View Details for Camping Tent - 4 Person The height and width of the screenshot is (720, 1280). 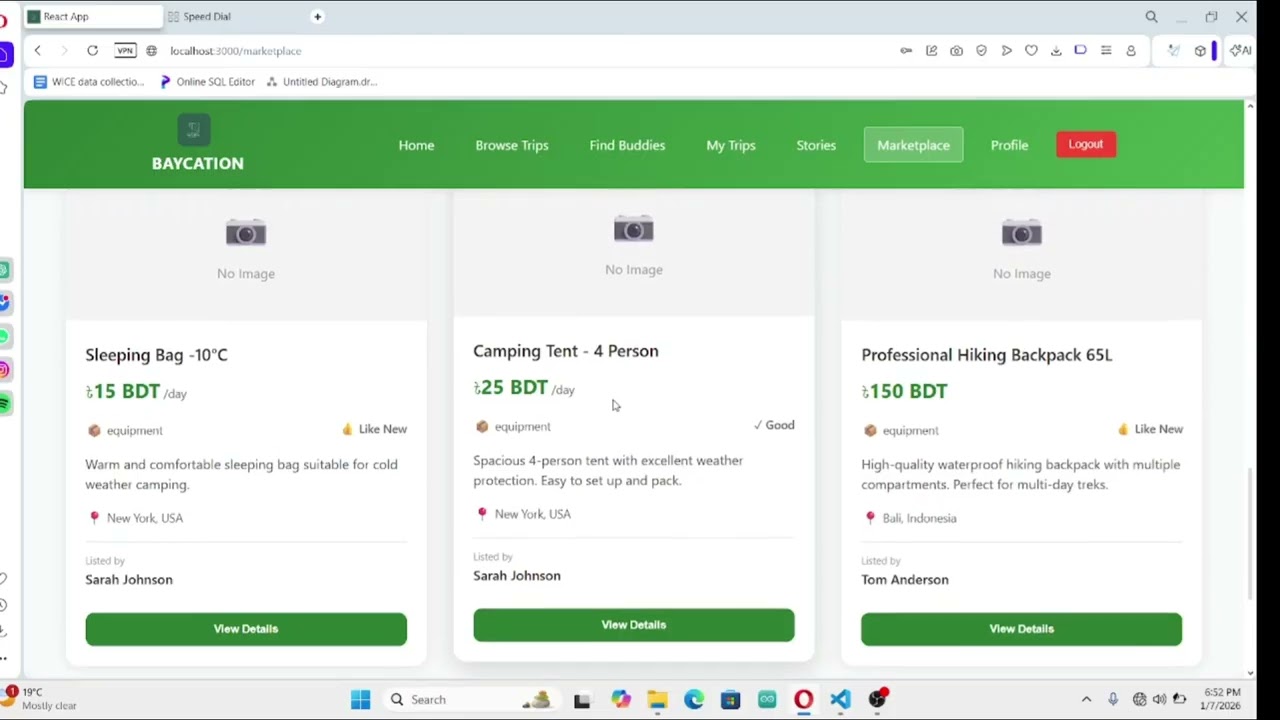(634, 625)
